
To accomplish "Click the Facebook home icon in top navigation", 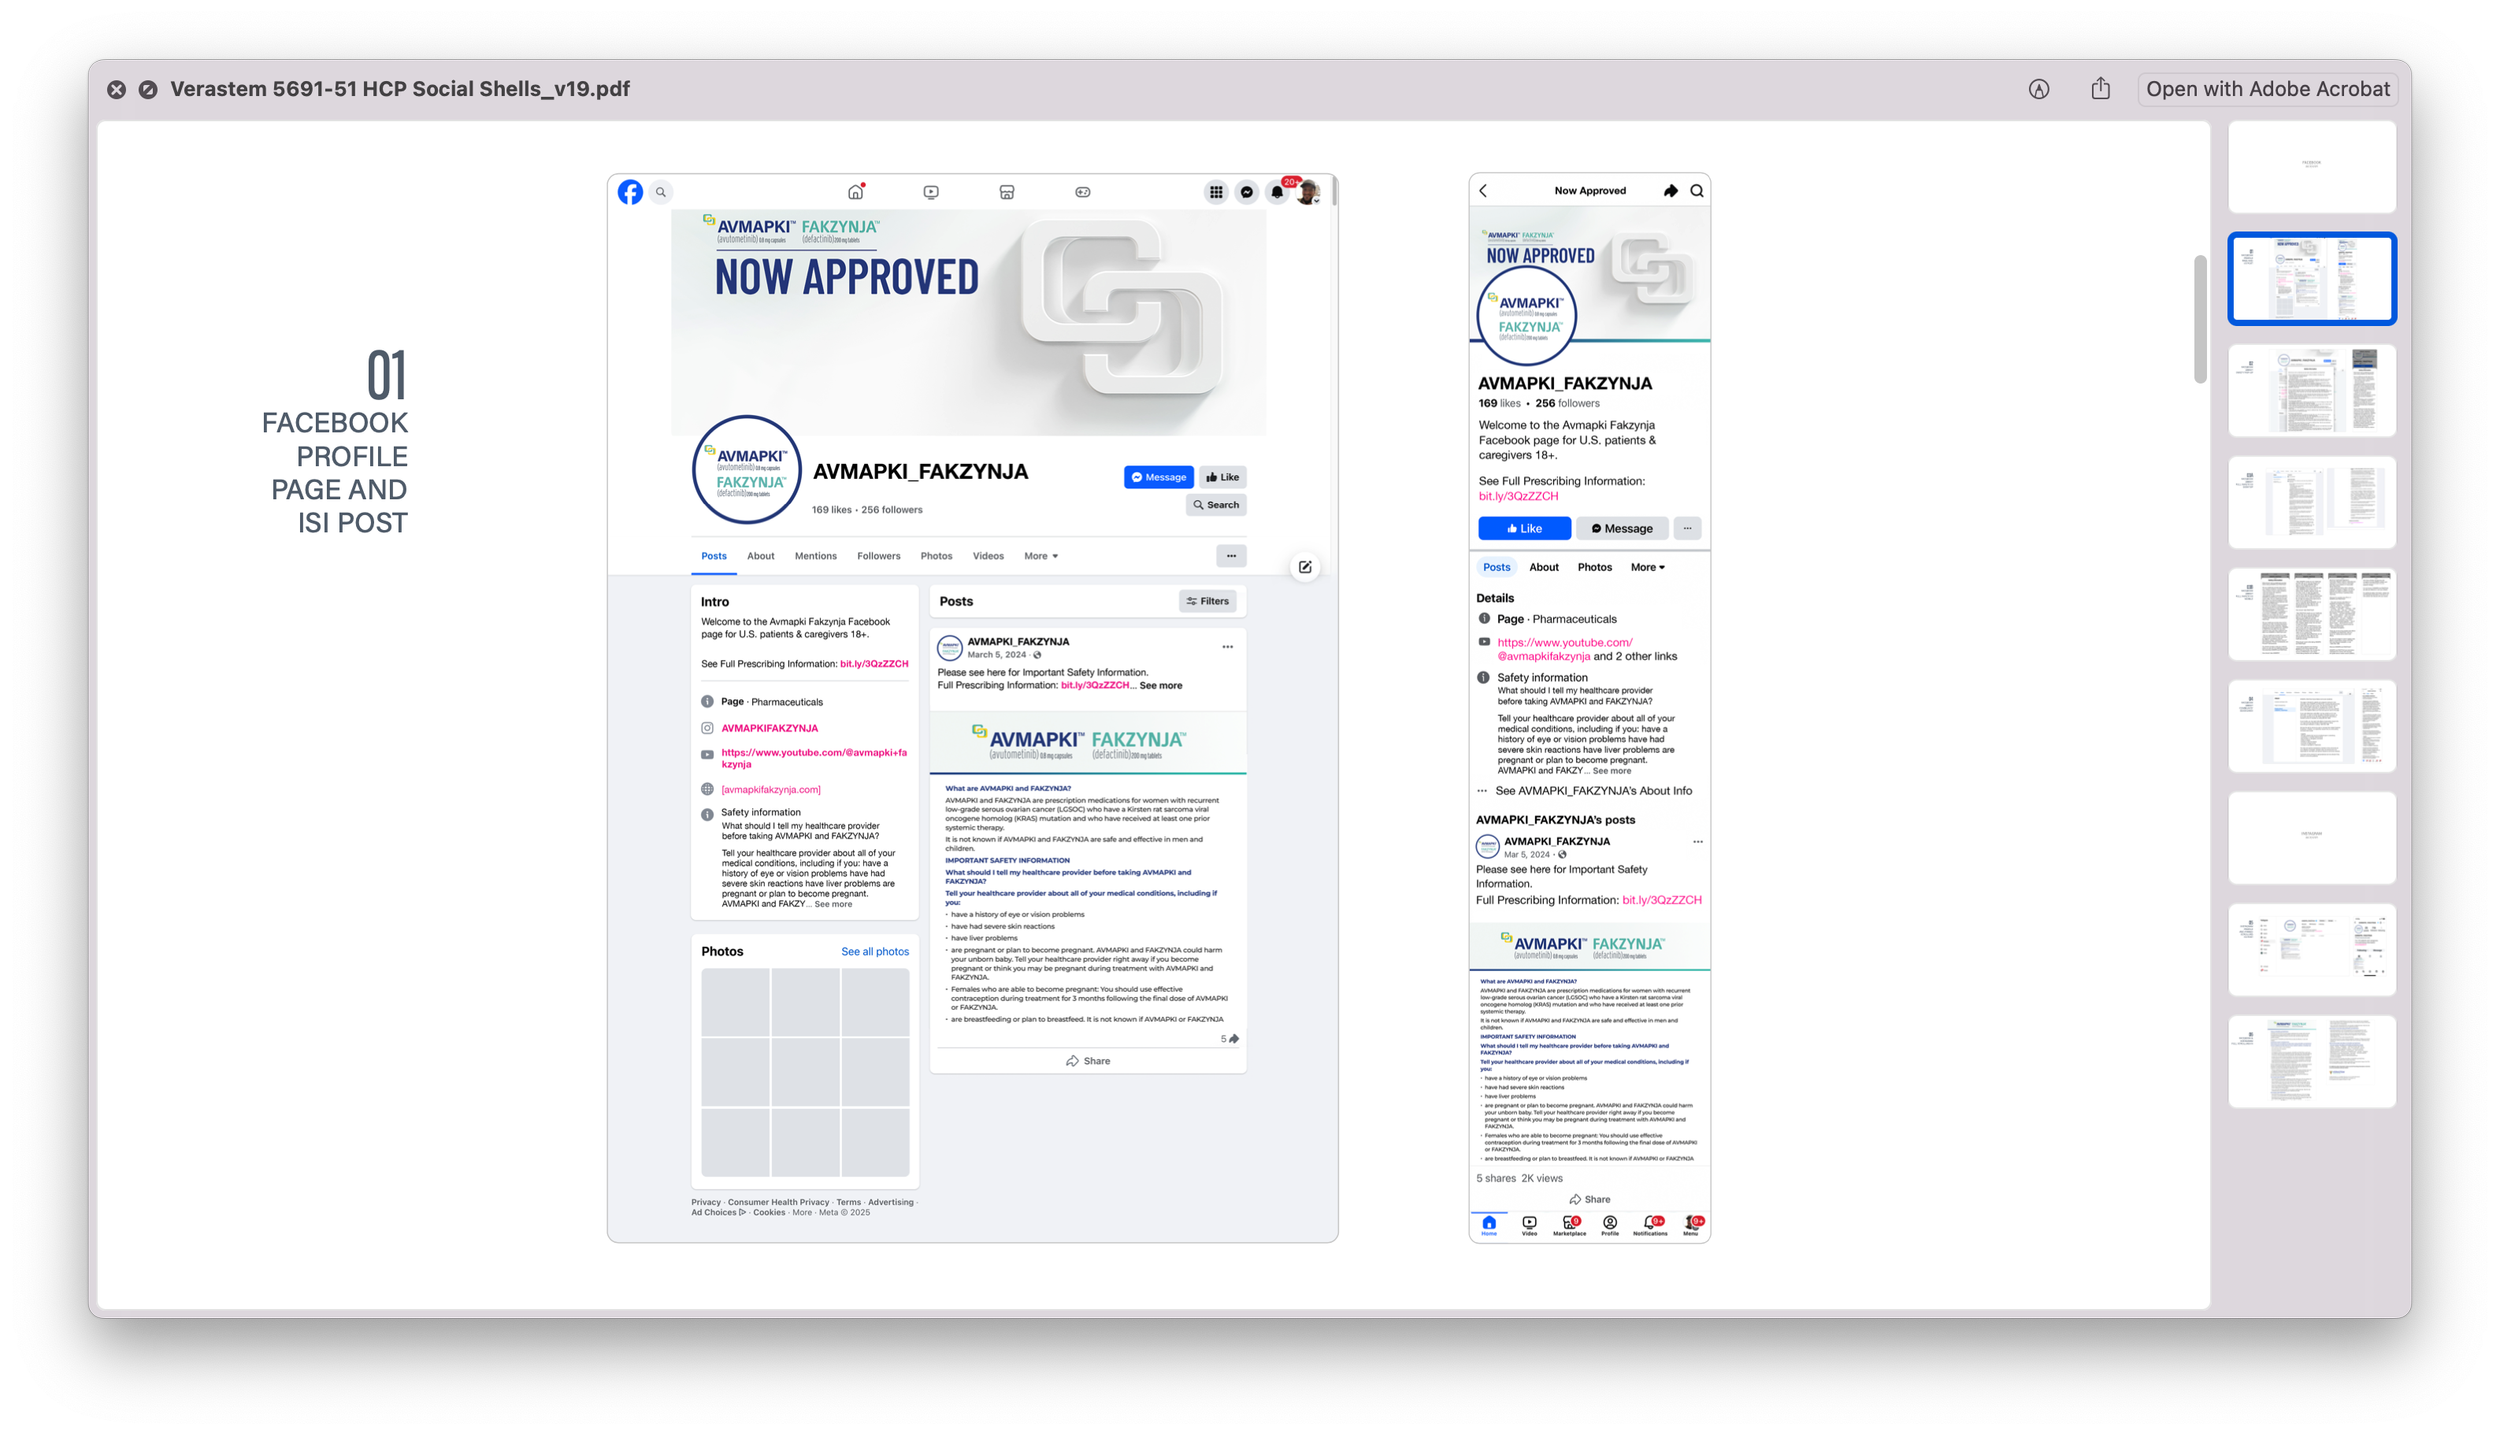I will pyautogui.click(x=855, y=192).
